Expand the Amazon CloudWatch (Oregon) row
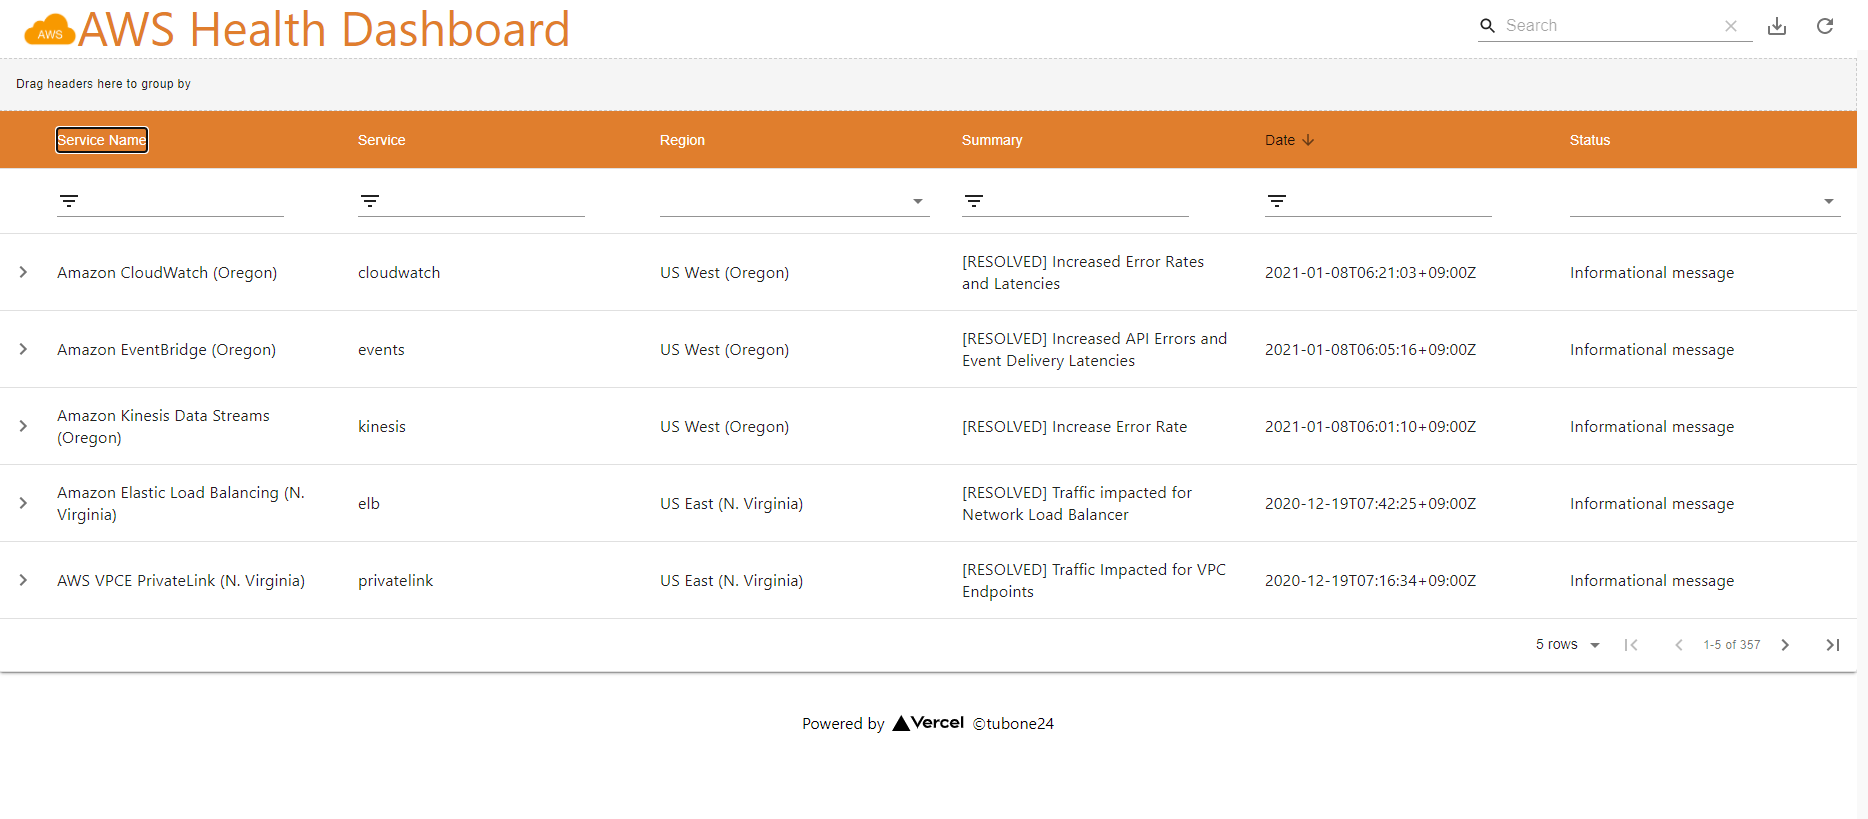1868x819 pixels. tap(23, 272)
